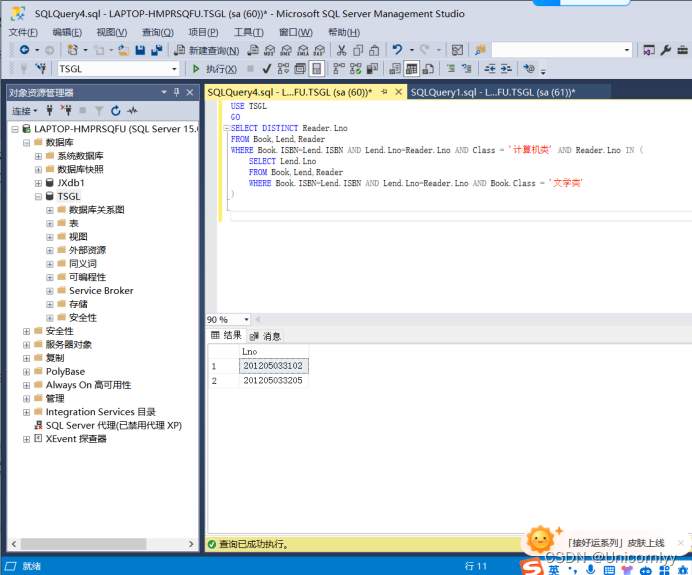Screen dimensions: 692x575
Task: Click the cut scissors icon
Action: (341, 50)
